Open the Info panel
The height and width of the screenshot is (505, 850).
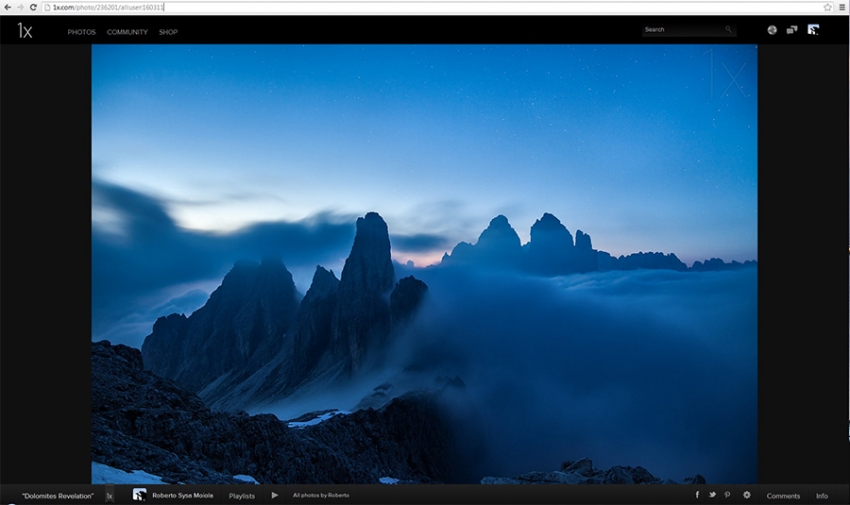coord(822,496)
